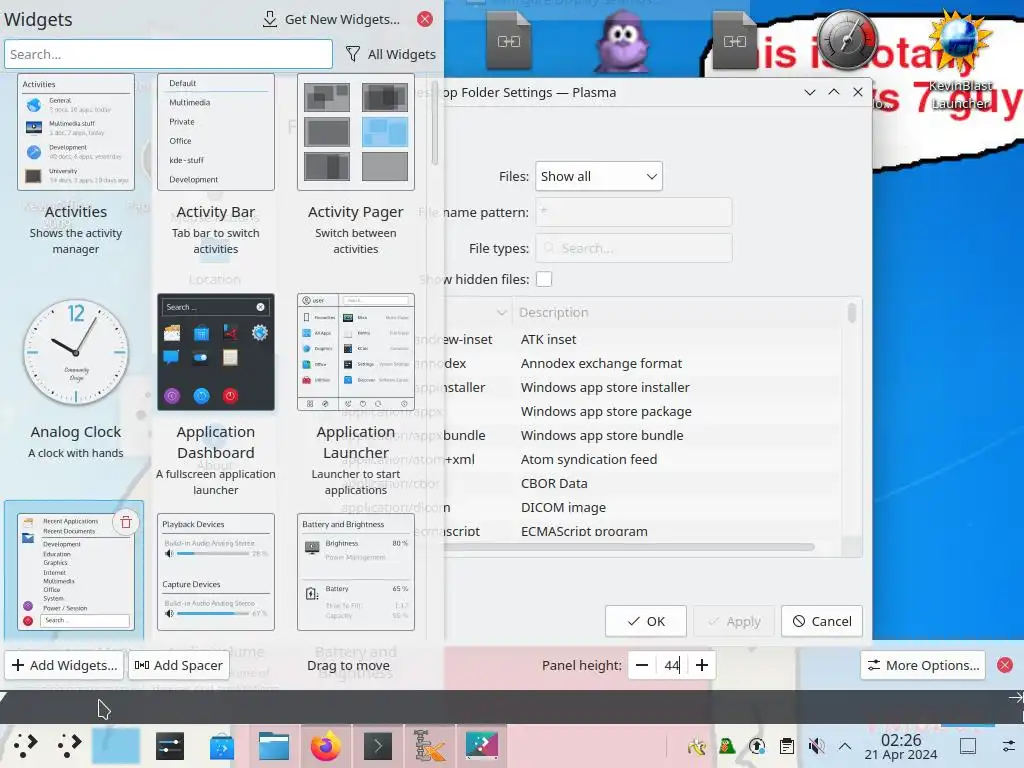The width and height of the screenshot is (1024, 768).
Task: Select the Audio Volume widget thumbnail
Action: [216, 572]
